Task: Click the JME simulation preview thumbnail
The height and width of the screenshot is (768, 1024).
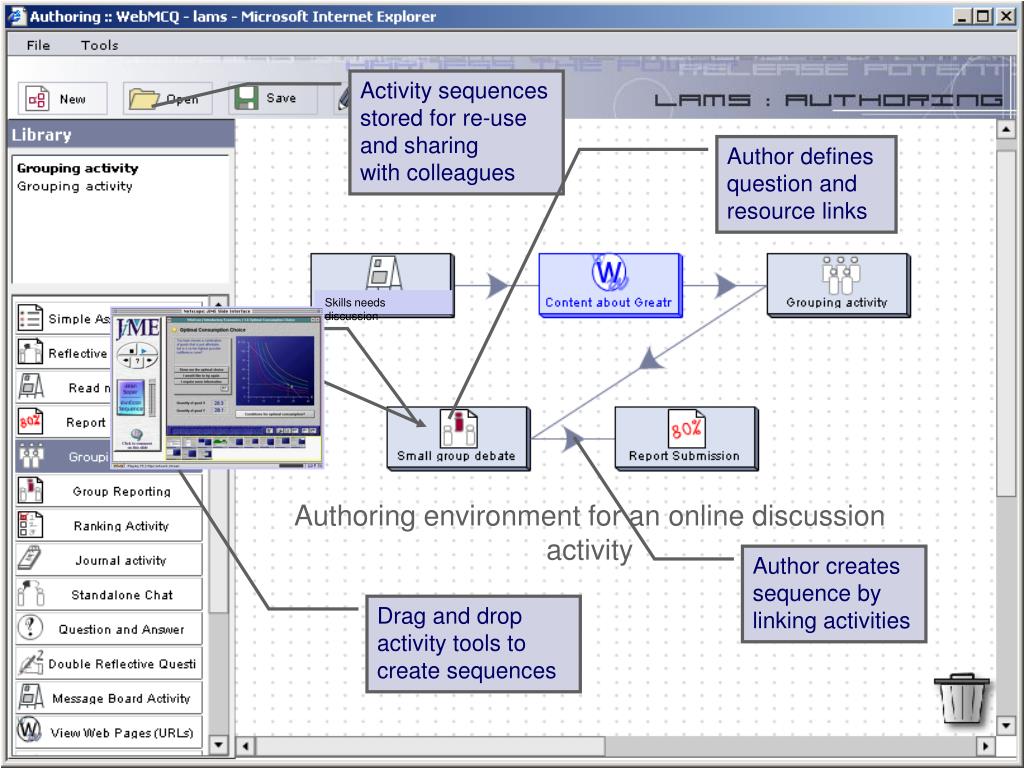Action: pos(217,388)
